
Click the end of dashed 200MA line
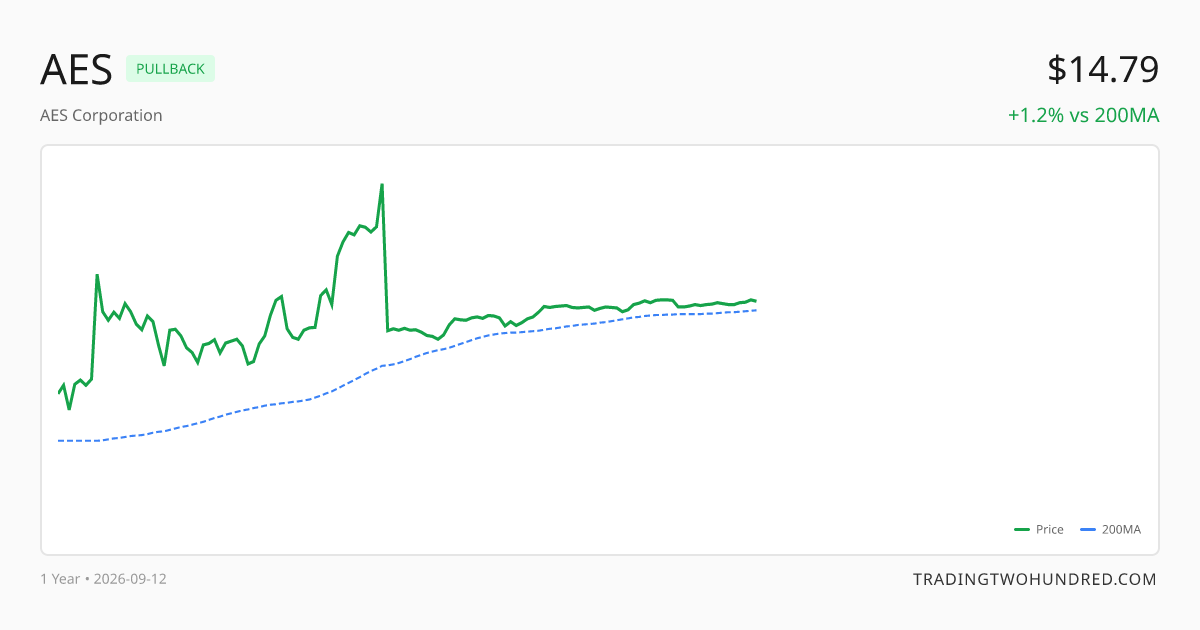tap(757, 310)
